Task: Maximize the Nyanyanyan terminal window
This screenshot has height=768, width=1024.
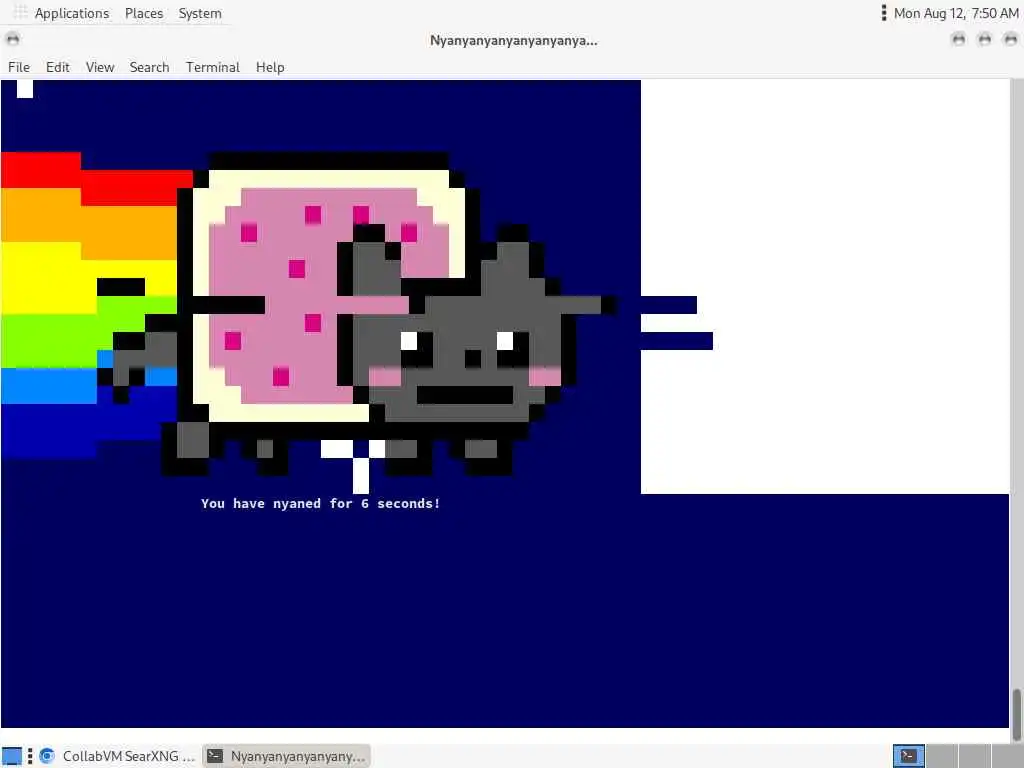Action: pos(984,40)
